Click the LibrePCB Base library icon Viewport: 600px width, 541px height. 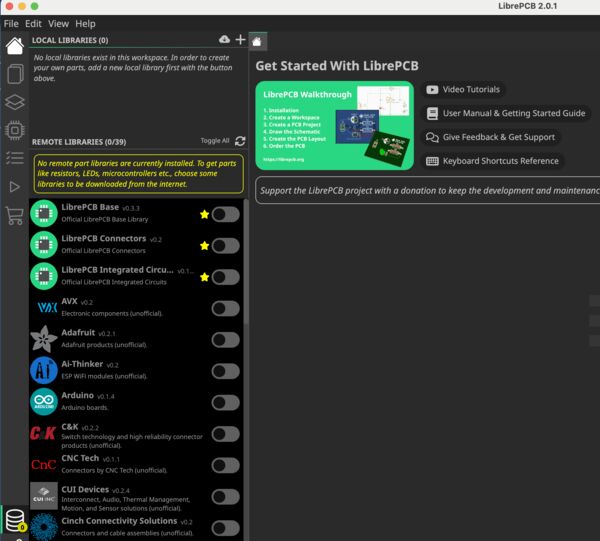[44, 213]
